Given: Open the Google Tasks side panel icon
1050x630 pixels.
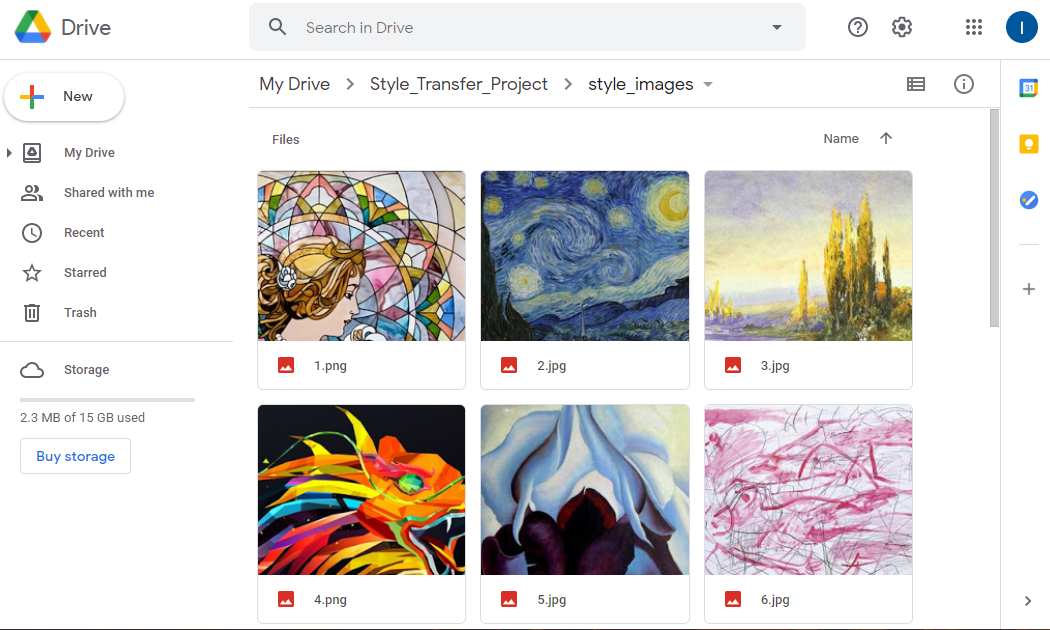Looking at the screenshot, I should pos(1029,200).
